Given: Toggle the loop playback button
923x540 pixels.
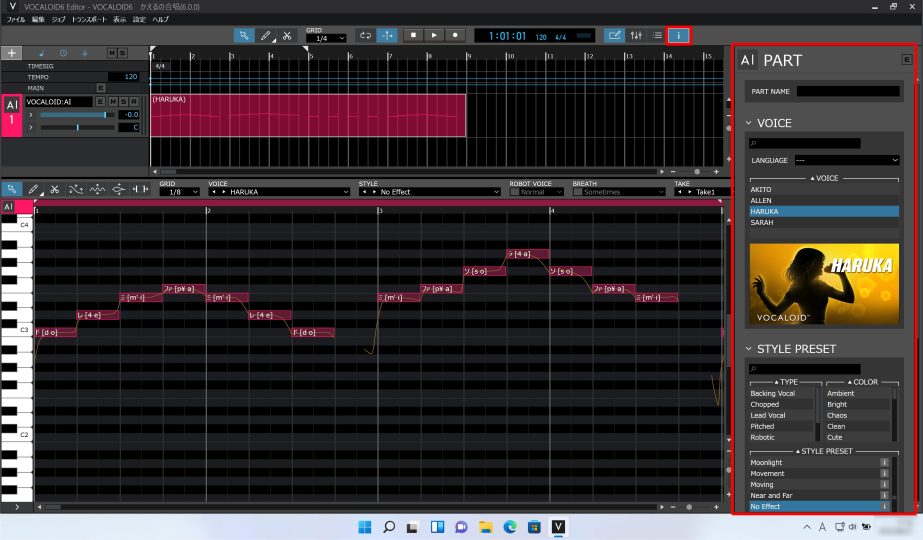Looking at the screenshot, I should click(x=365, y=35).
